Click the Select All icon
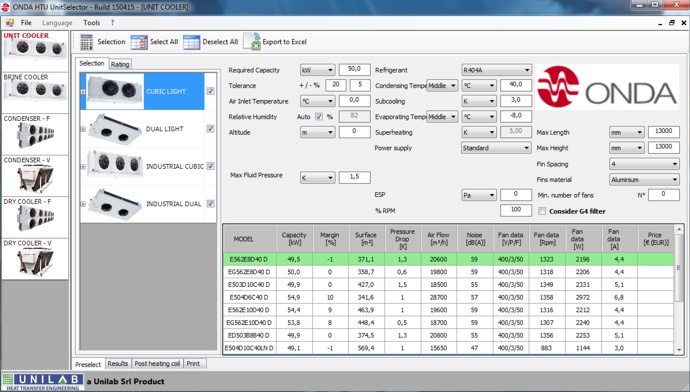 click(139, 42)
